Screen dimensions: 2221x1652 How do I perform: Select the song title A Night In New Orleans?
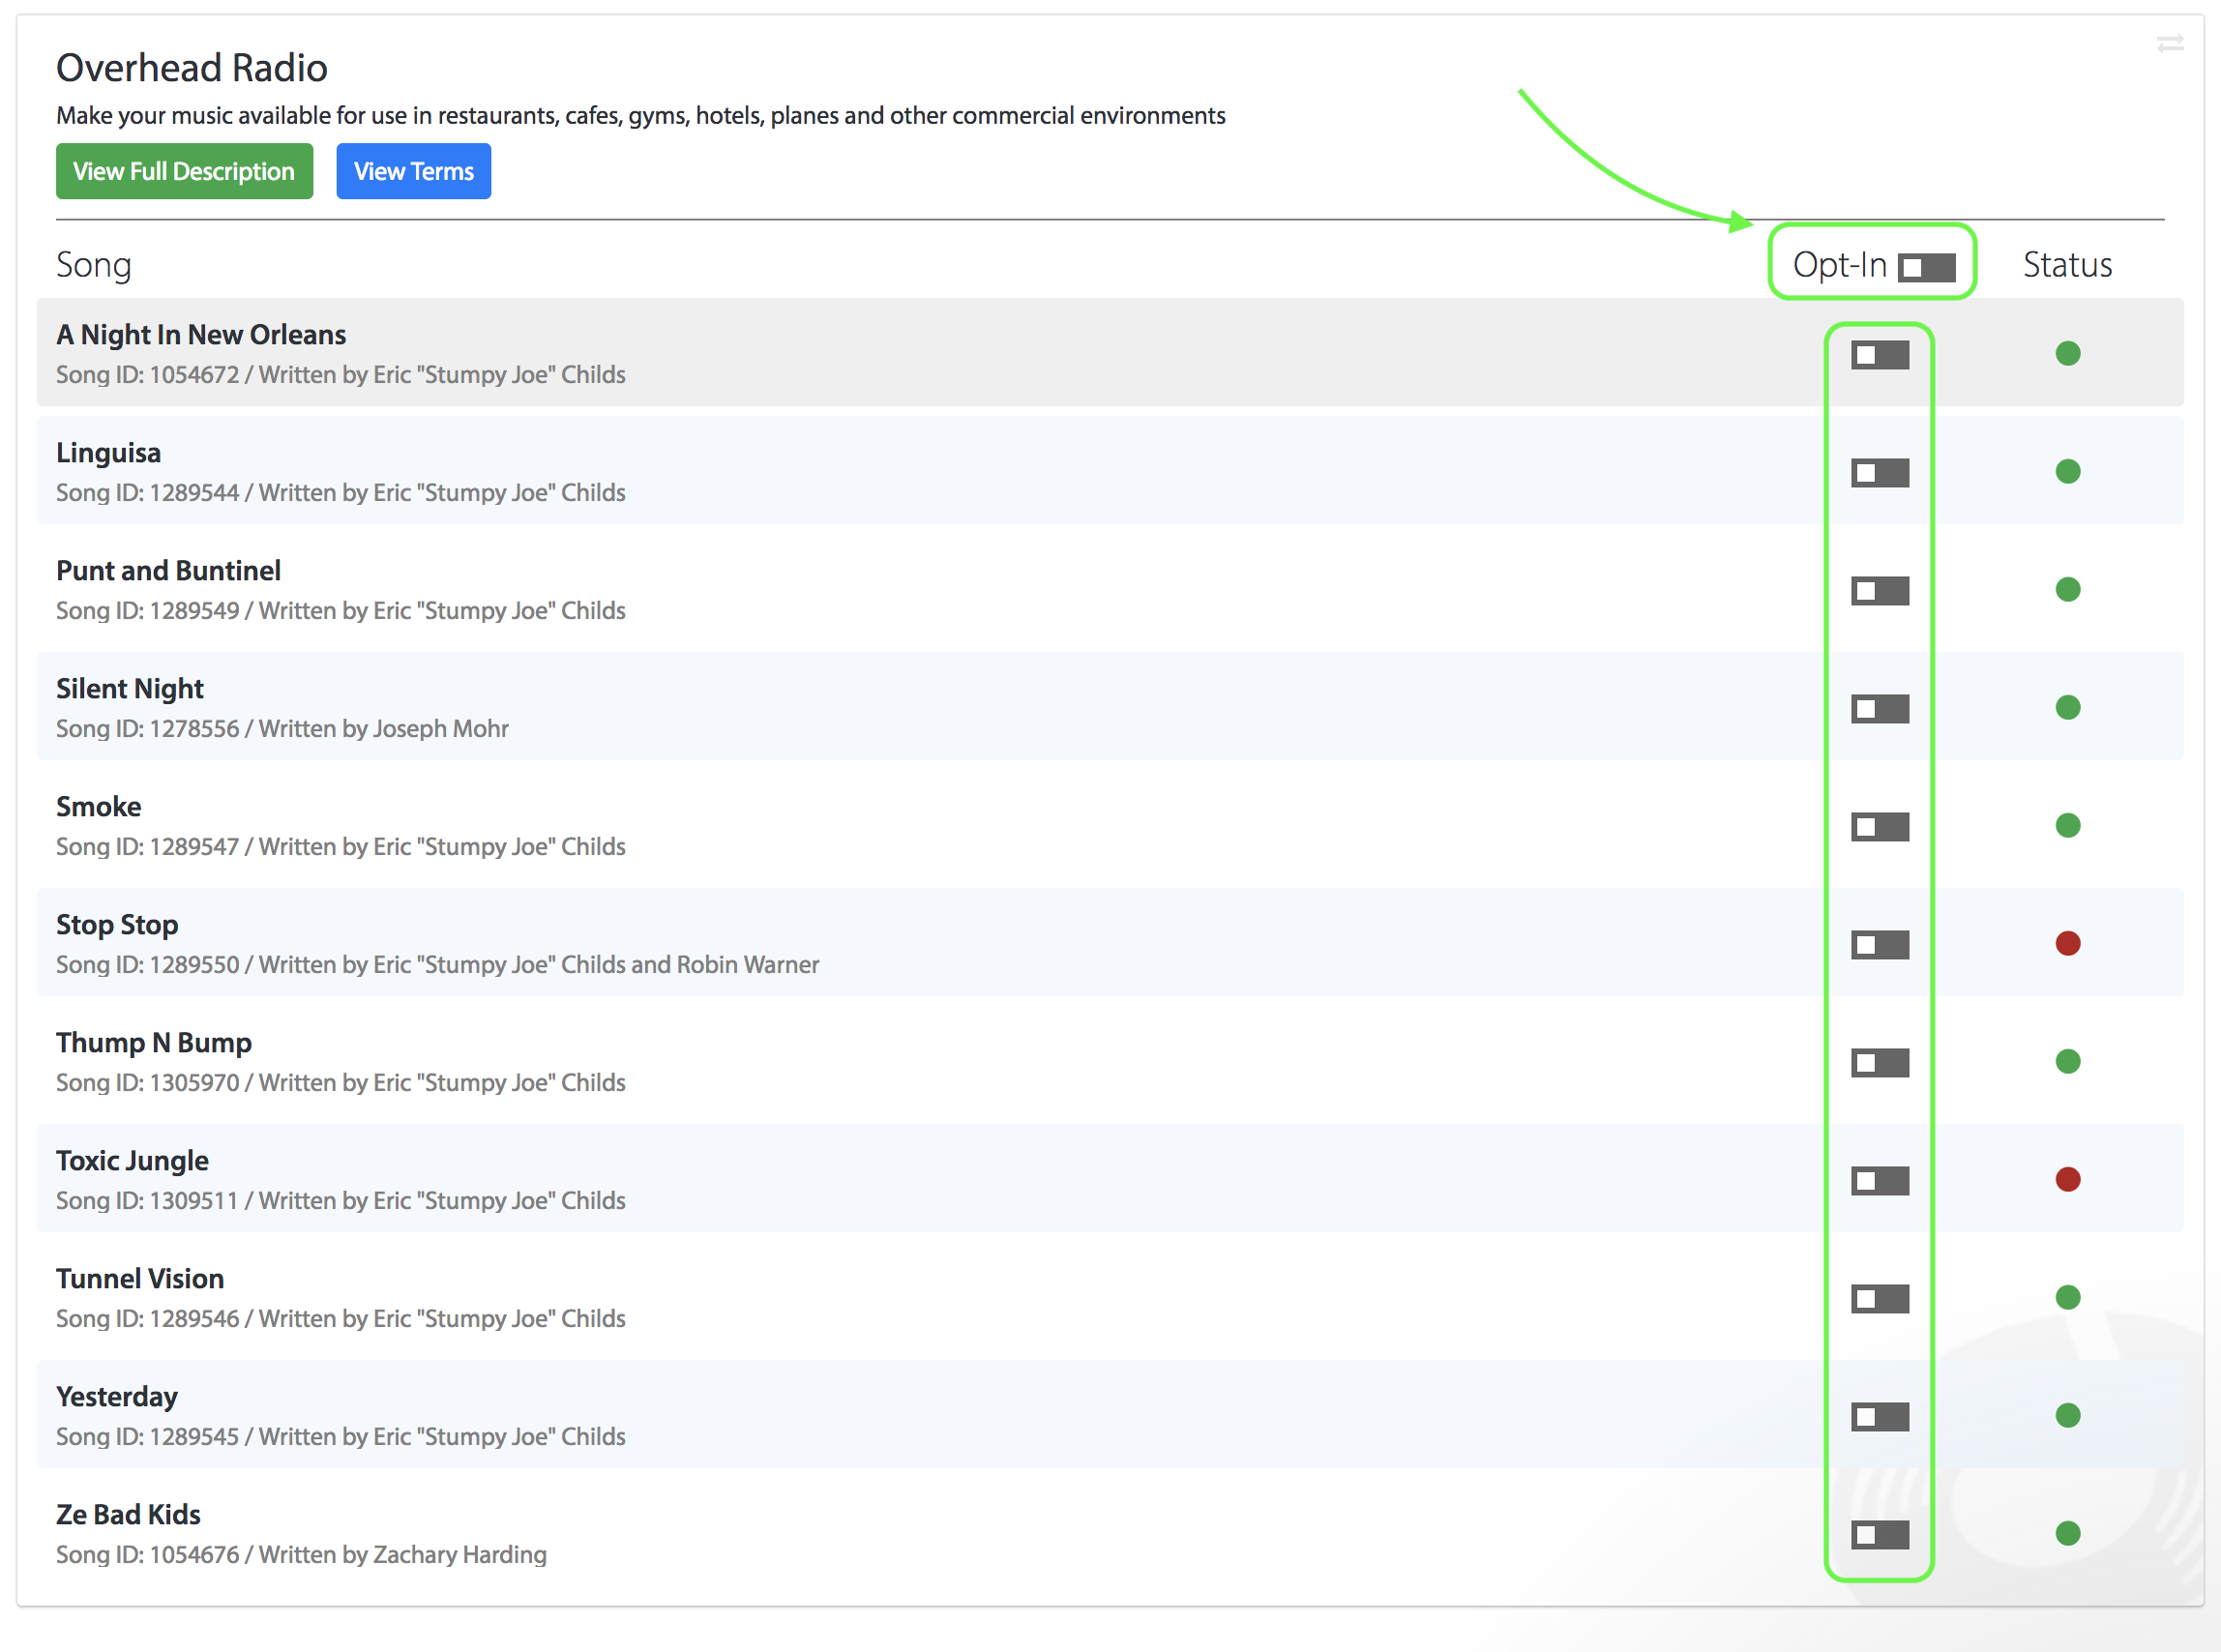tap(201, 335)
